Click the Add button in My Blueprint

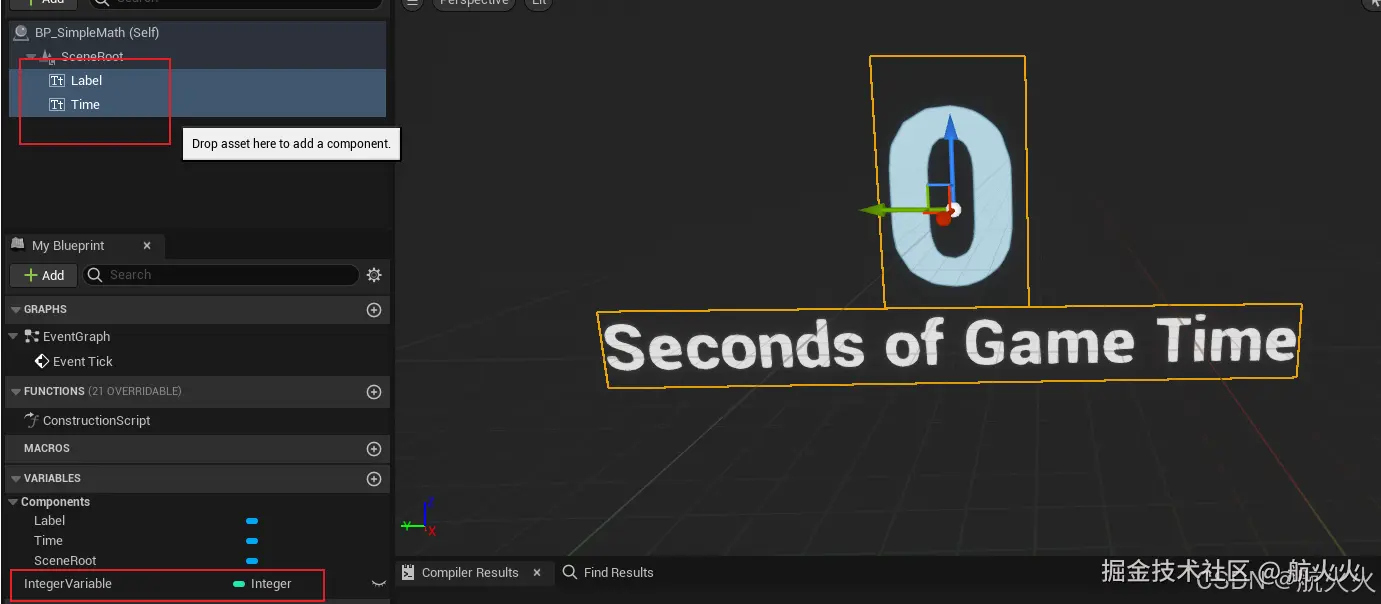44,275
